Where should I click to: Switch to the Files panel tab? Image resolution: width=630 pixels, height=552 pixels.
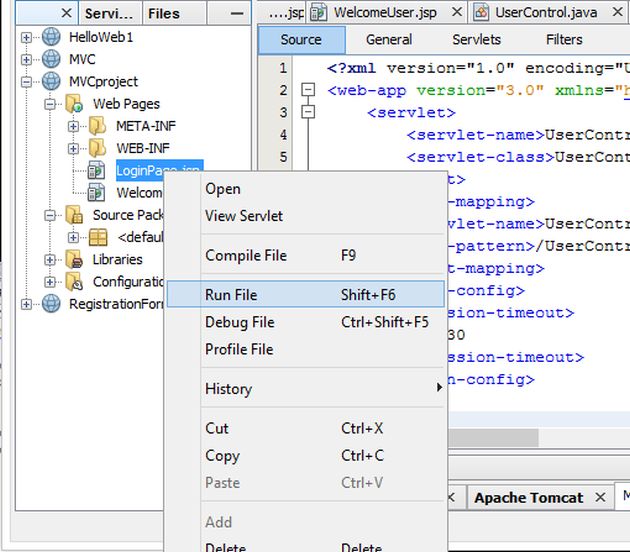click(x=174, y=13)
